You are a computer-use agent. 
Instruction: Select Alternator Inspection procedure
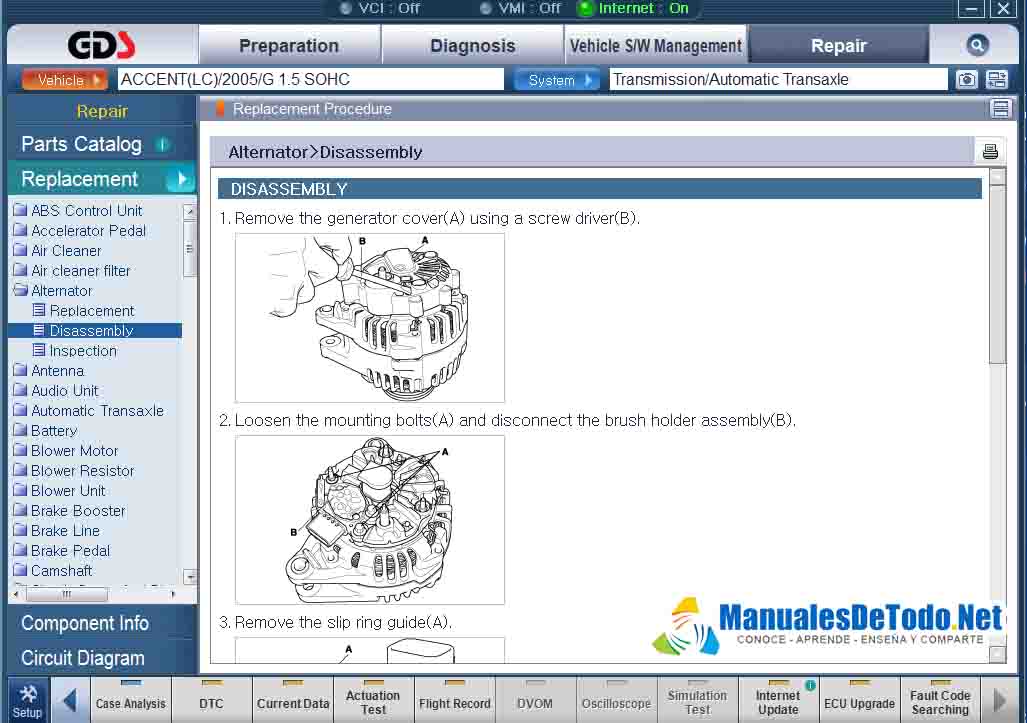tap(83, 350)
